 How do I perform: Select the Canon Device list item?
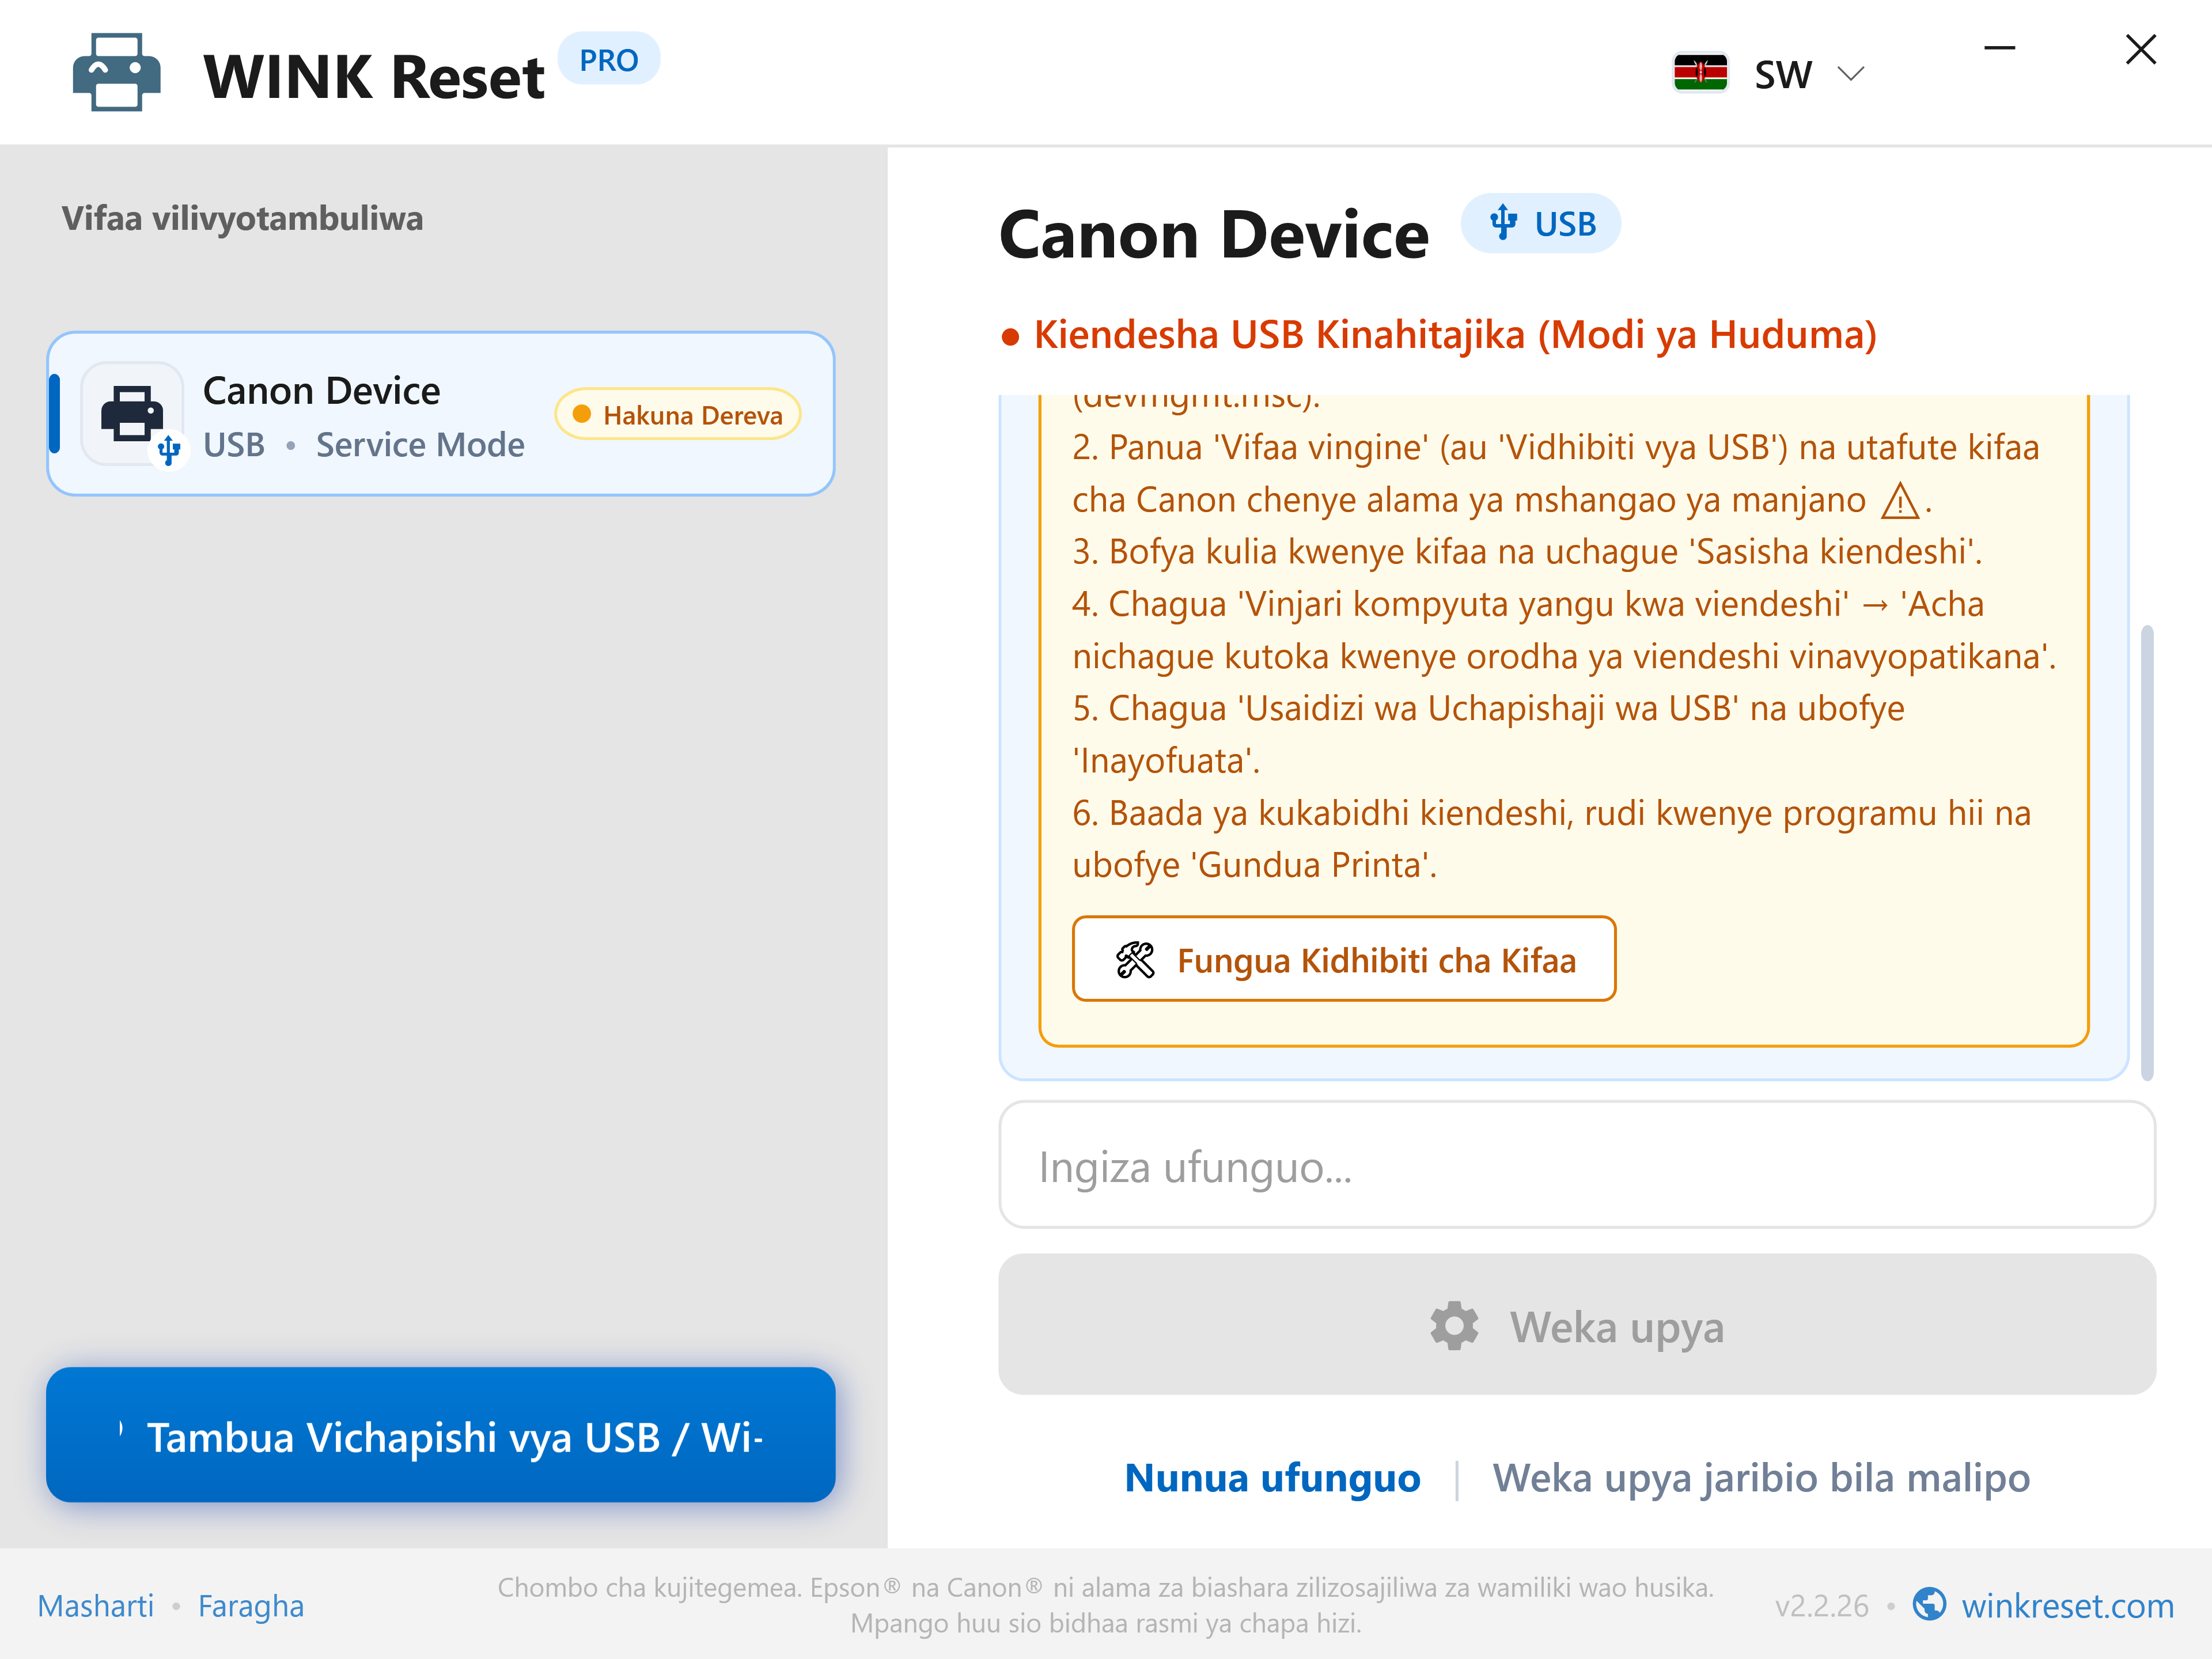pyautogui.click(x=441, y=414)
